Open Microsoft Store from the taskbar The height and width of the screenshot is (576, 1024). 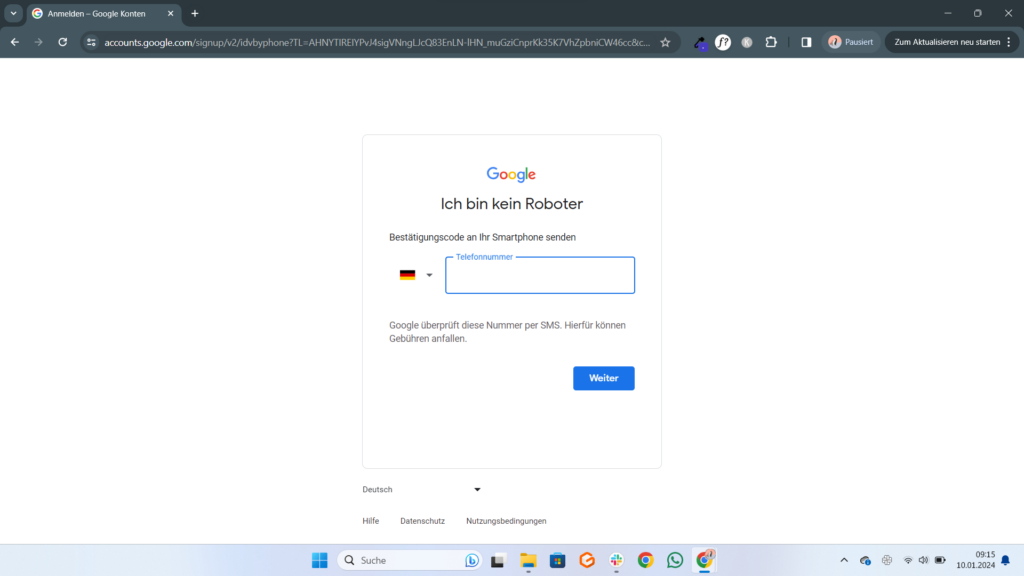(x=558, y=560)
